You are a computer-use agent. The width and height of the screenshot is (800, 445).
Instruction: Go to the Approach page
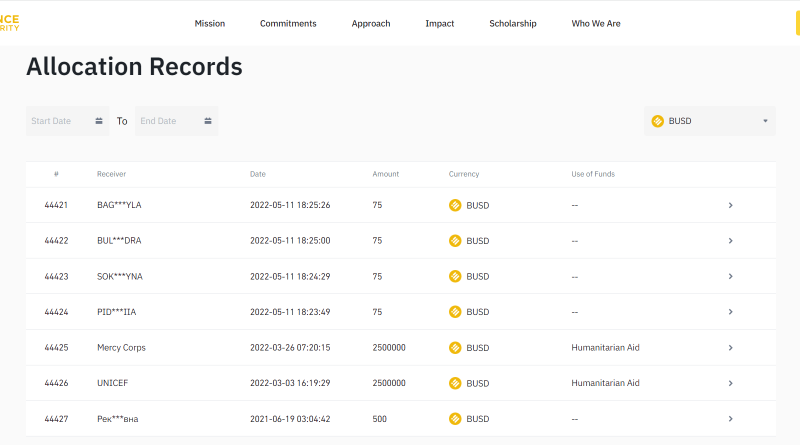tap(370, 23)
